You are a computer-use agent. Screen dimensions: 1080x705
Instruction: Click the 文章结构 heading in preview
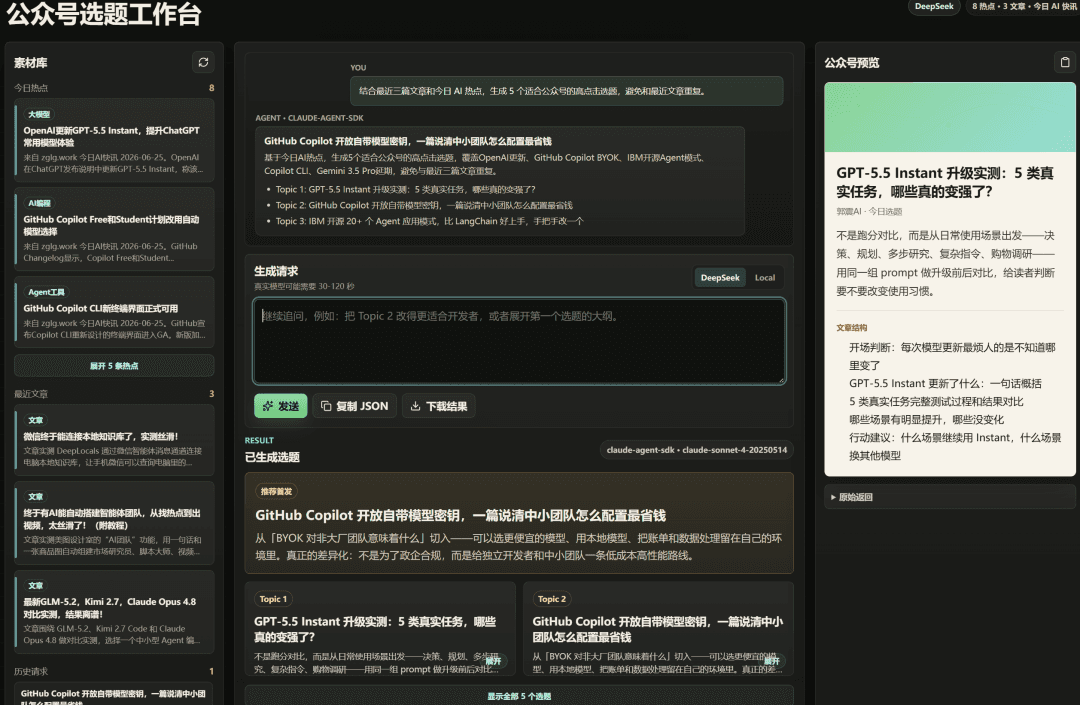point(851,328)
